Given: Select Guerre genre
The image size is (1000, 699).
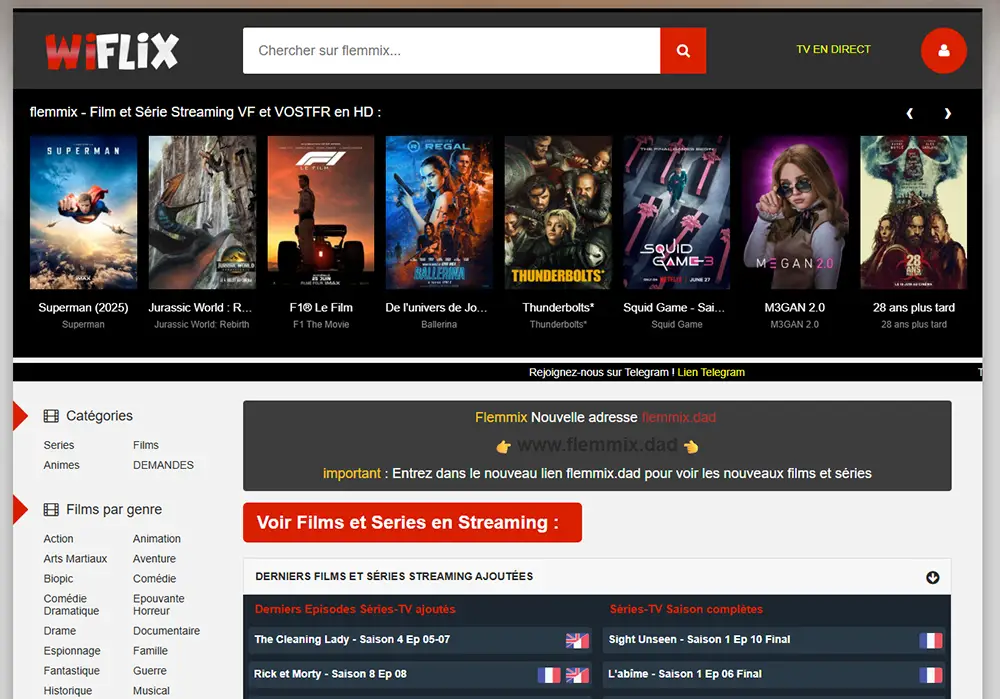Looking at the screenshot, I should coord(150,671).
